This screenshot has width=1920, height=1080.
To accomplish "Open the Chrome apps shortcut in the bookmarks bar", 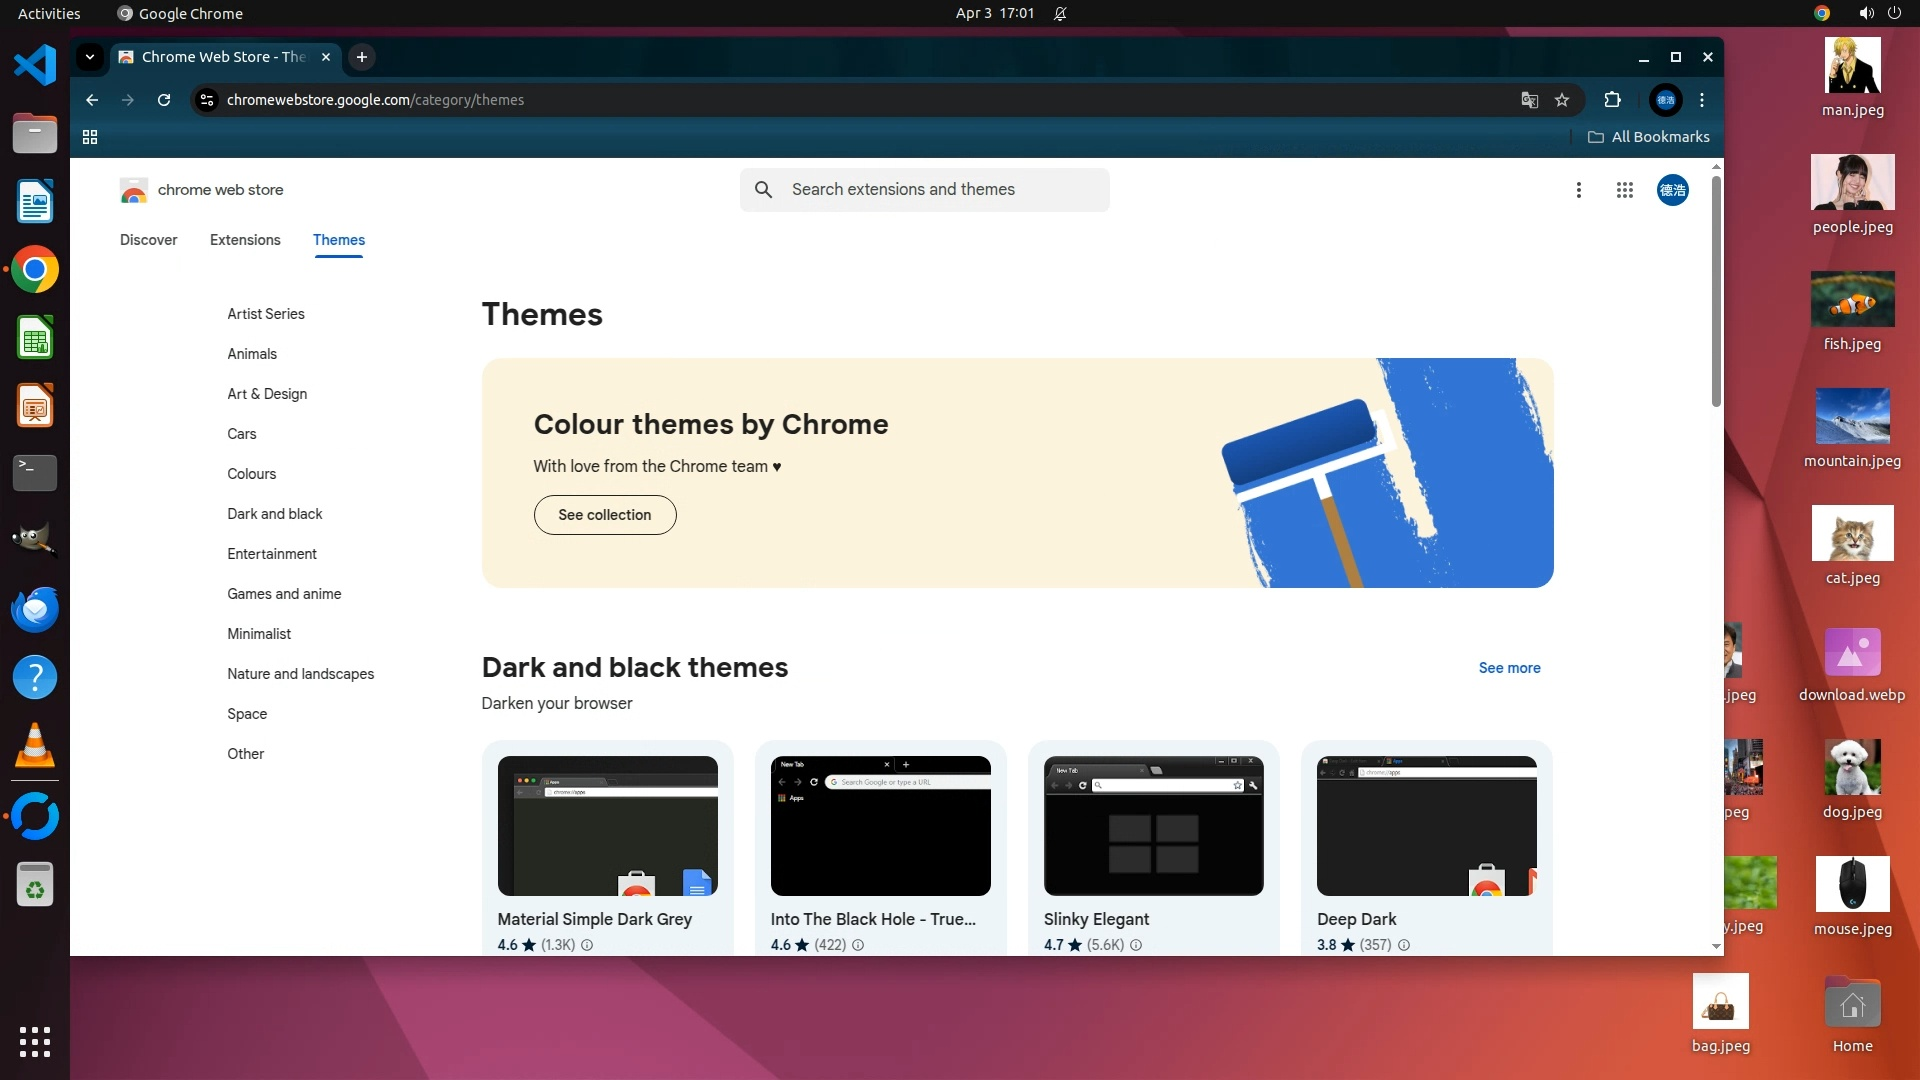I will tap(90, 137).
